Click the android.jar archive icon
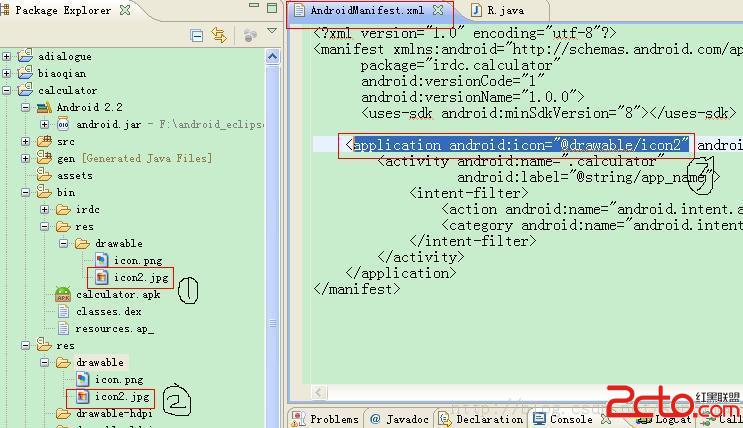The image size is (743, 428). point(63,125)
